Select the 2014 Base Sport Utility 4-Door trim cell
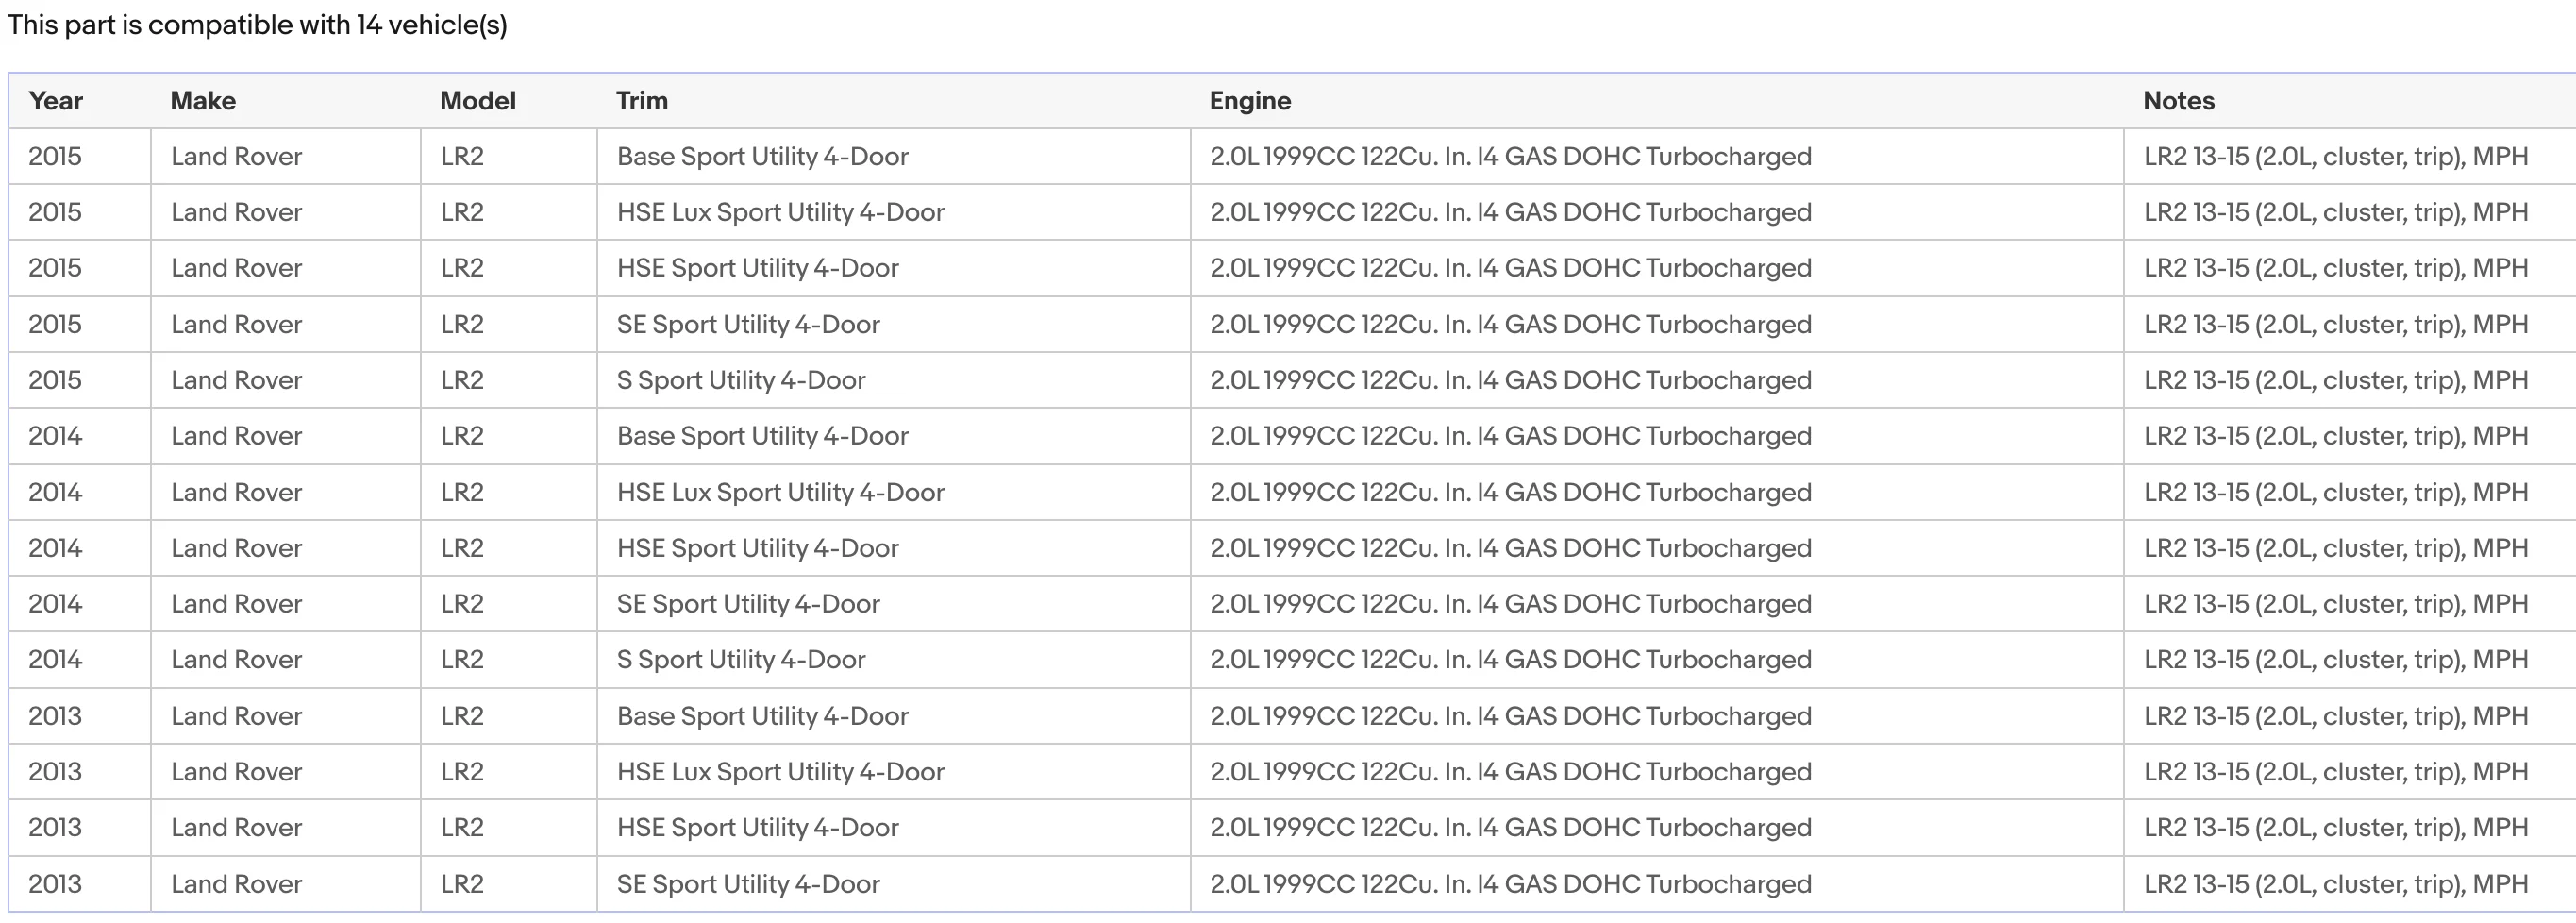Image resolution: width=2576 pixels, height=923 pixels. [x=894, y=436]
